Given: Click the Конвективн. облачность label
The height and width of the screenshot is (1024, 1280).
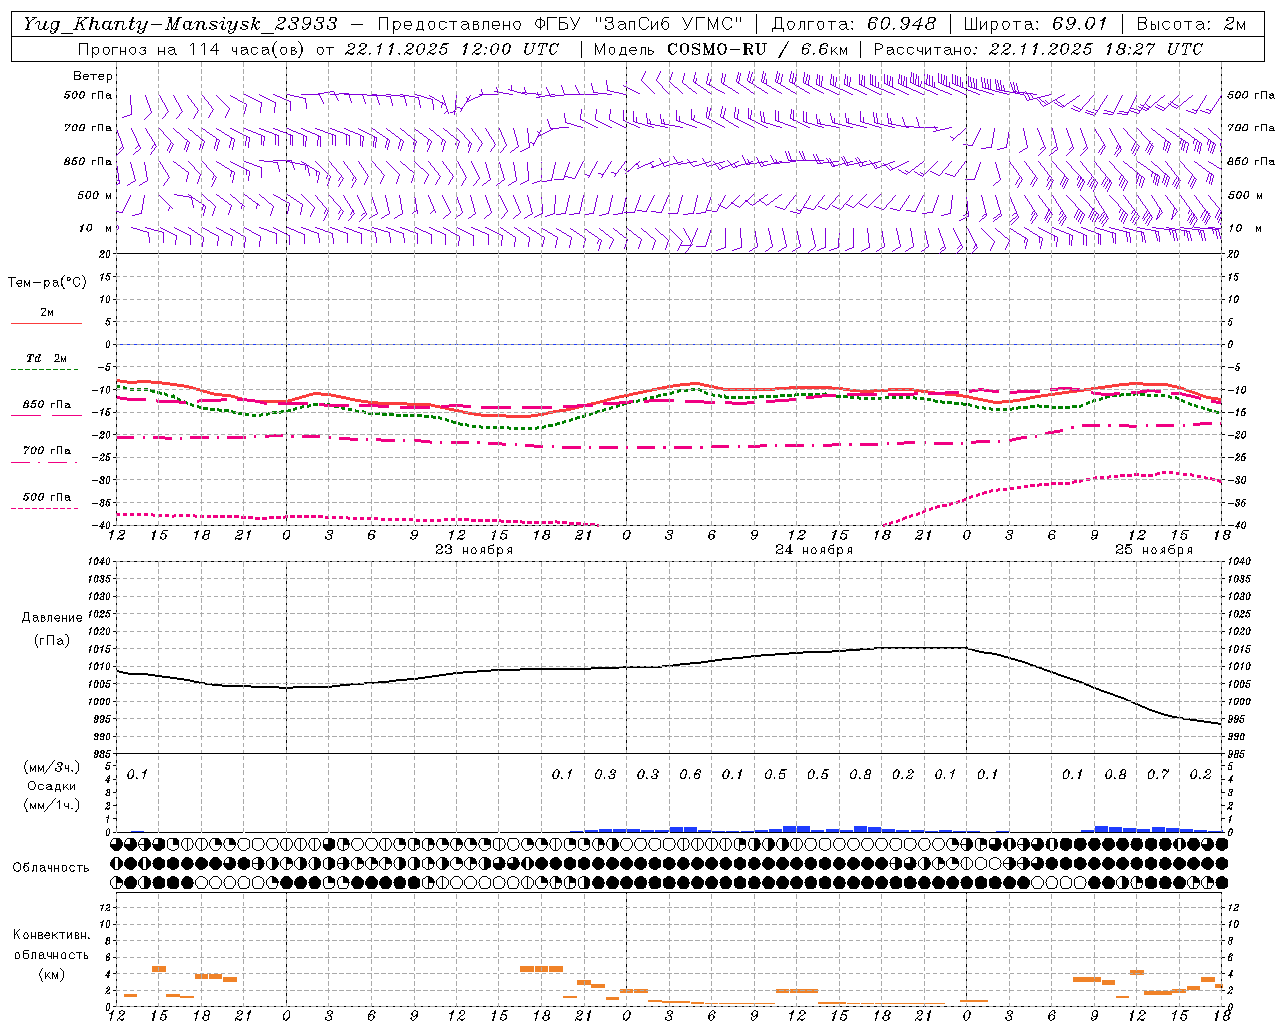Looking at the screenshot, I should pos(51,945).
